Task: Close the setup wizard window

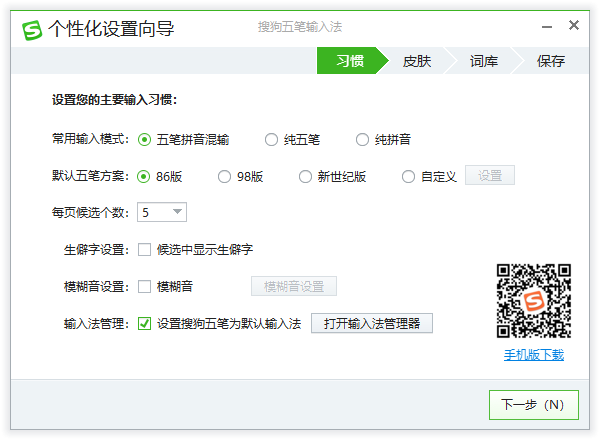Action: point(574,25)
